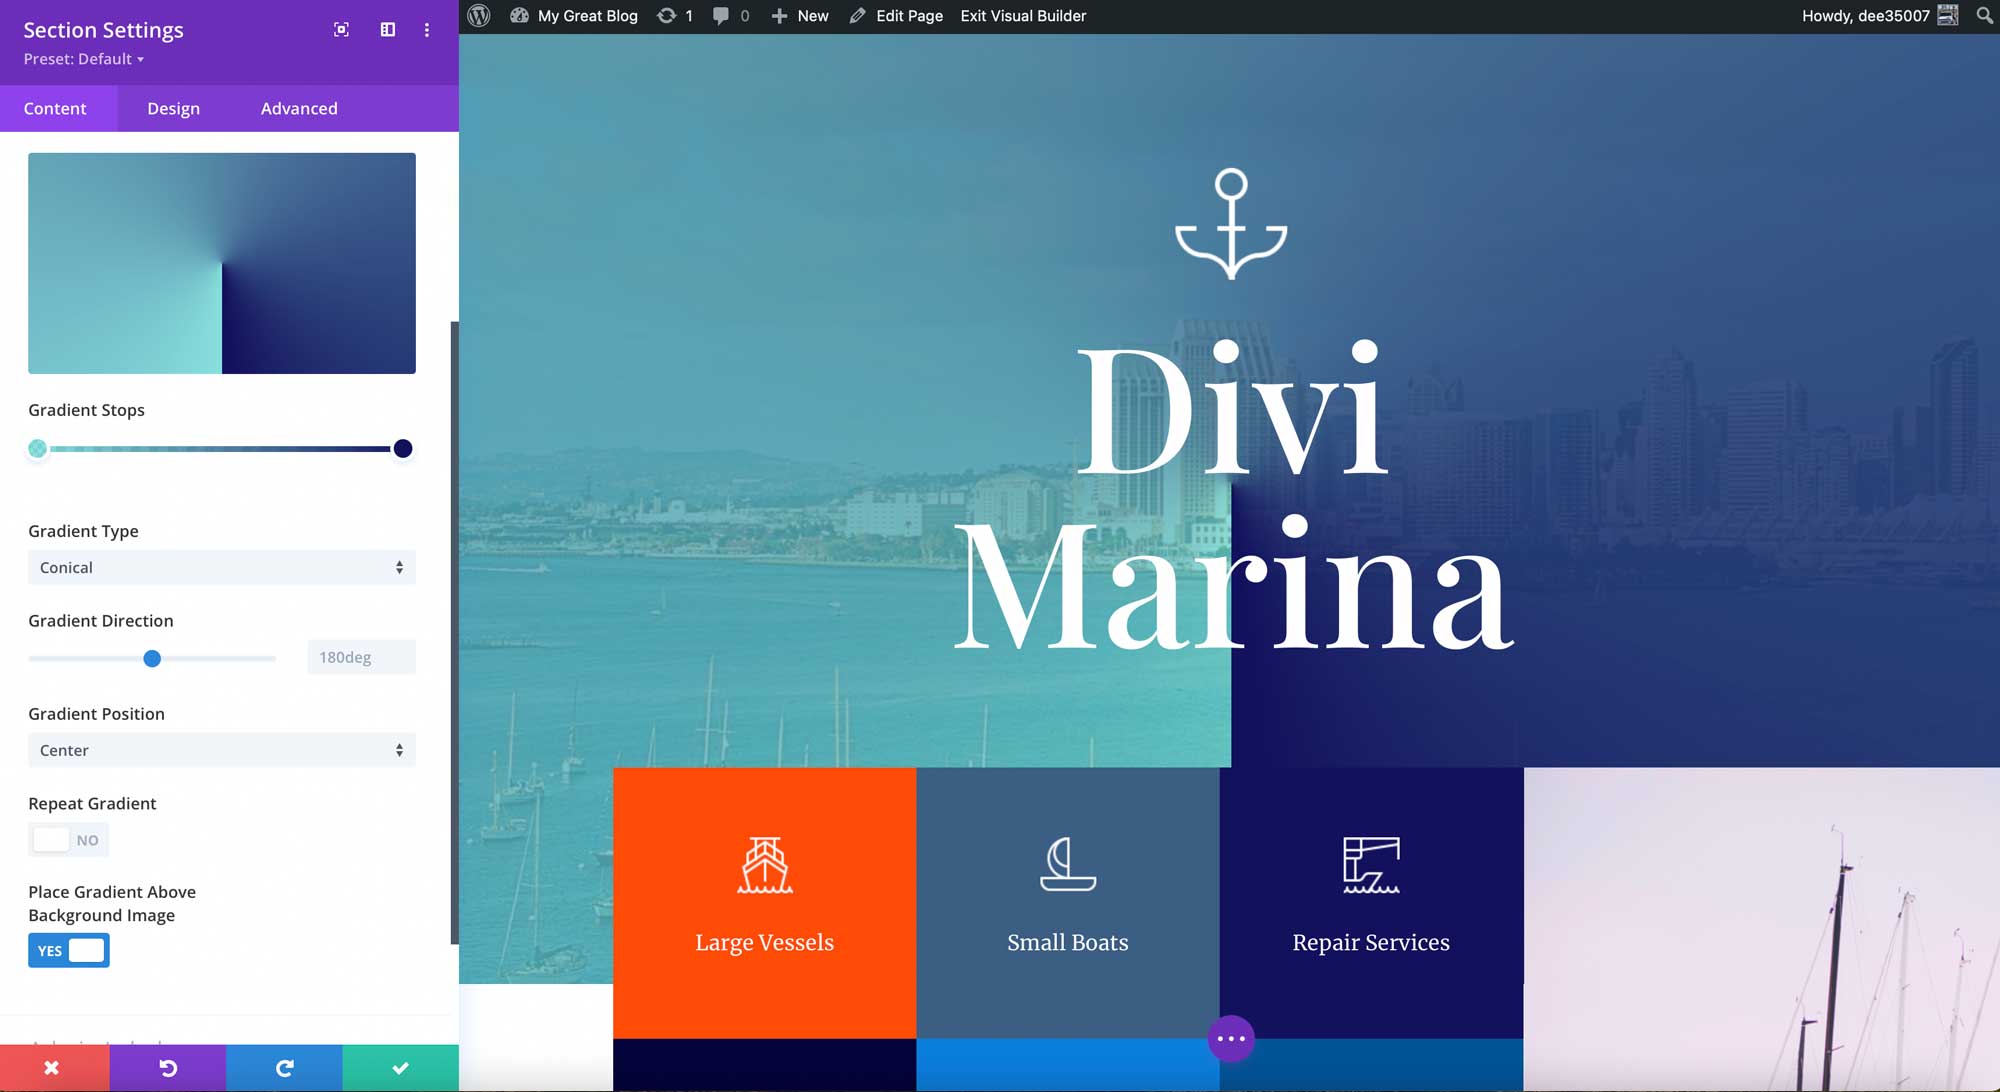The width and height of the screenshot is (2000, 1092).
Task: Open the Gradient Position dropdown
Action: pos(221,750)
